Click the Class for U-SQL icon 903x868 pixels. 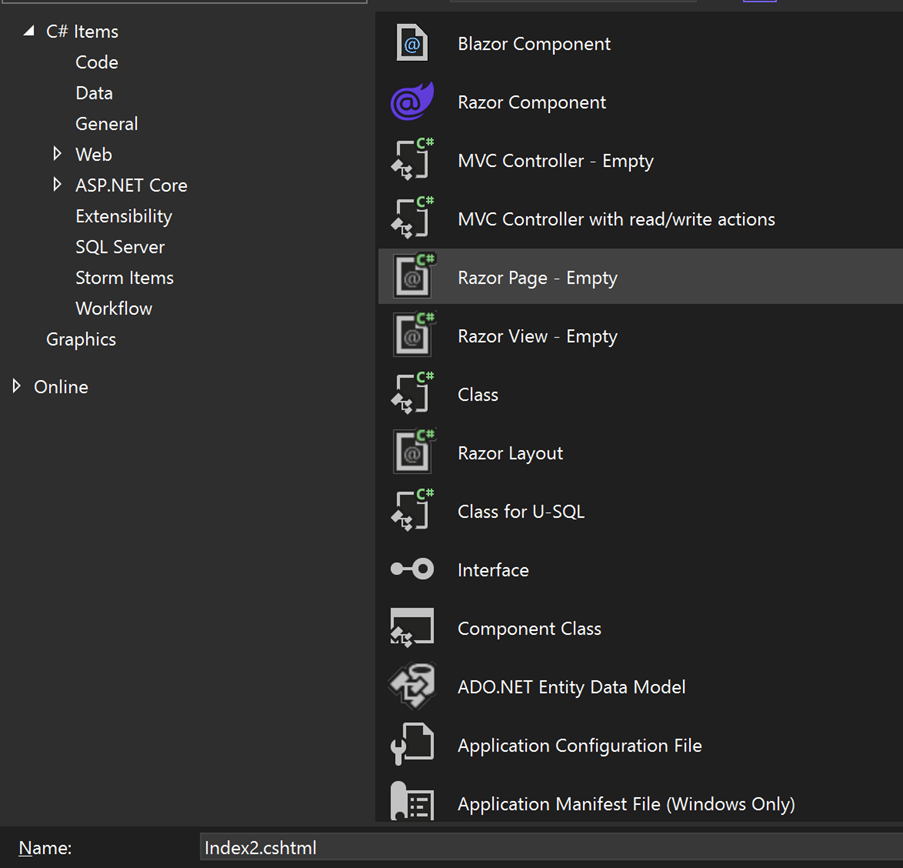[412, 510]
